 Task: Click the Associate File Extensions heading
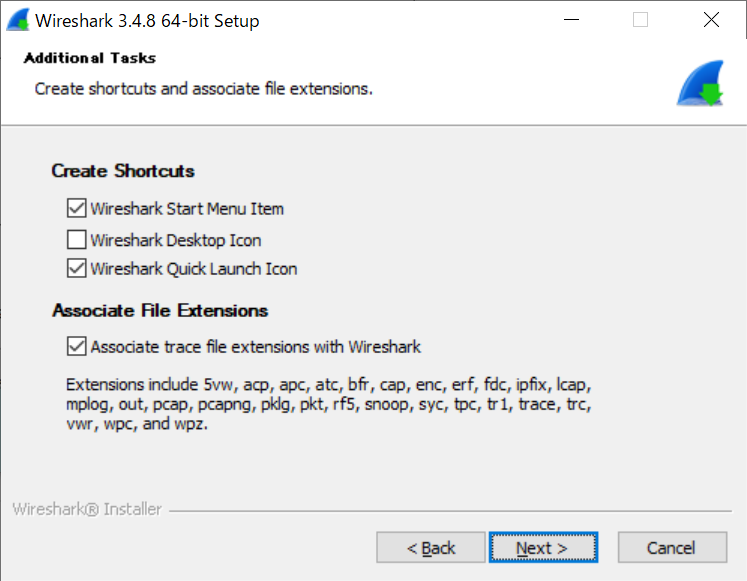(160, 311)
